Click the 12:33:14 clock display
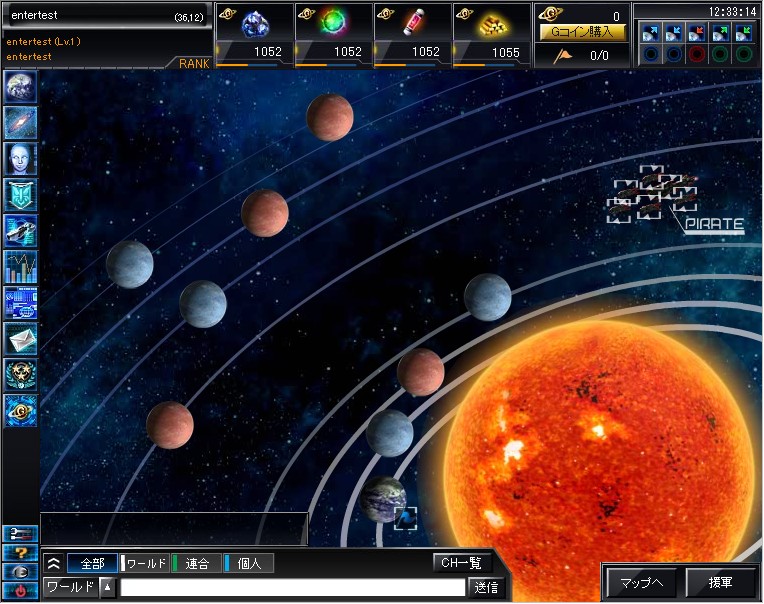 click(x=732, y=12)
